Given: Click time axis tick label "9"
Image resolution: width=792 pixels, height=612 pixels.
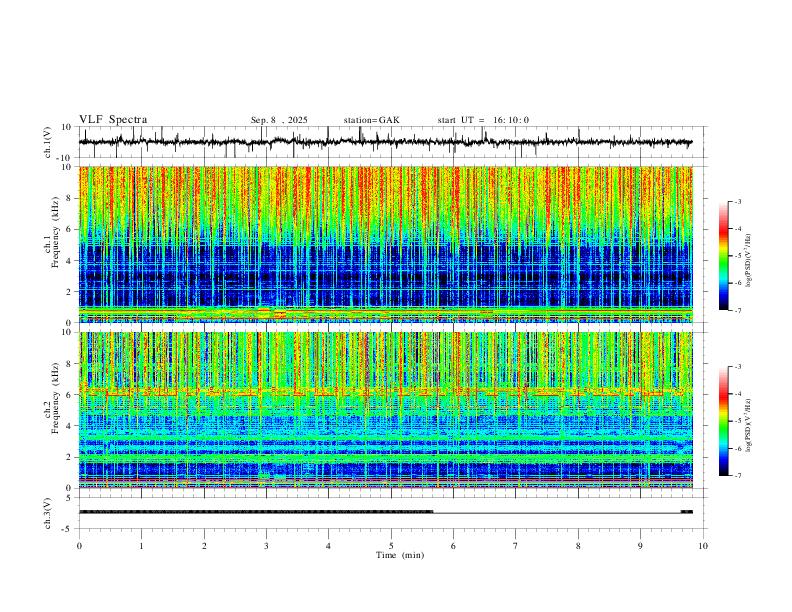Looking at the screenshot, I should (640, 546).
